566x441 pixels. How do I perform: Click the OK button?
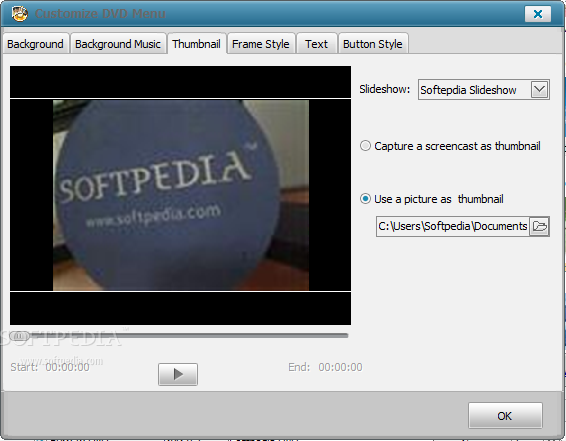point(505,416)
